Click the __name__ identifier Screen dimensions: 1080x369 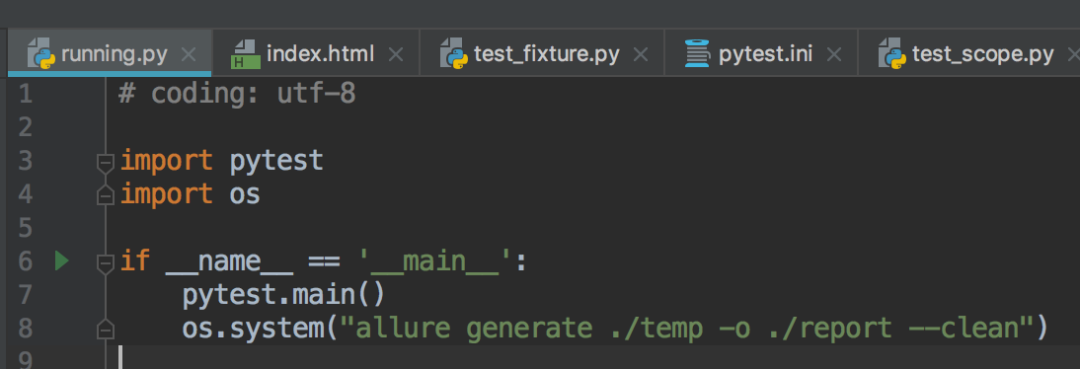[229, 263]
